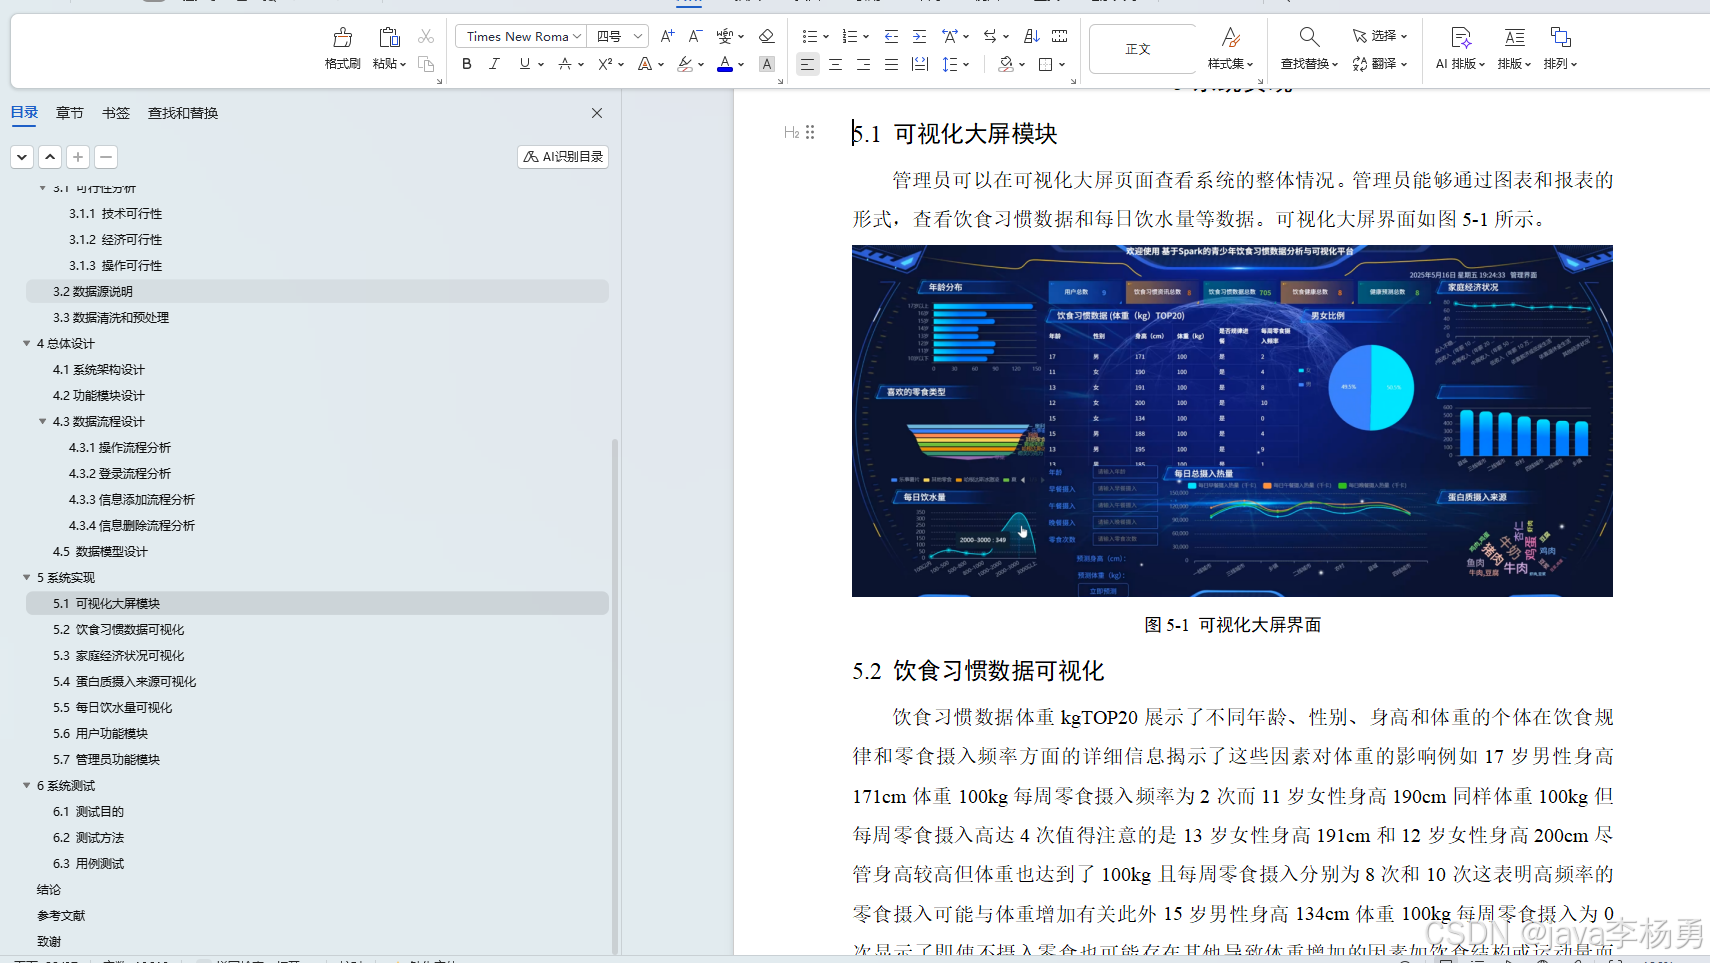The image size is (1710, 963).
Task: Click the sort A-Z icon
Action: [1032, 36]
